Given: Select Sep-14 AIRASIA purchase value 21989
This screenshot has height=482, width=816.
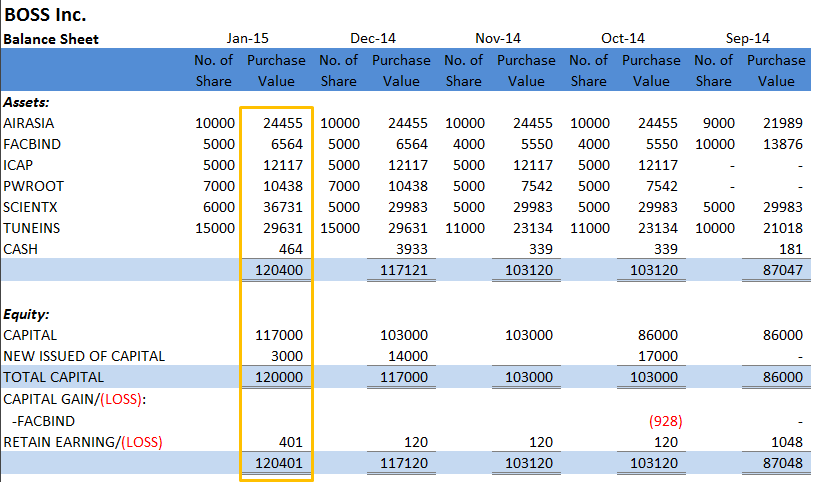Looking at the screenshot, I should 783,123.
